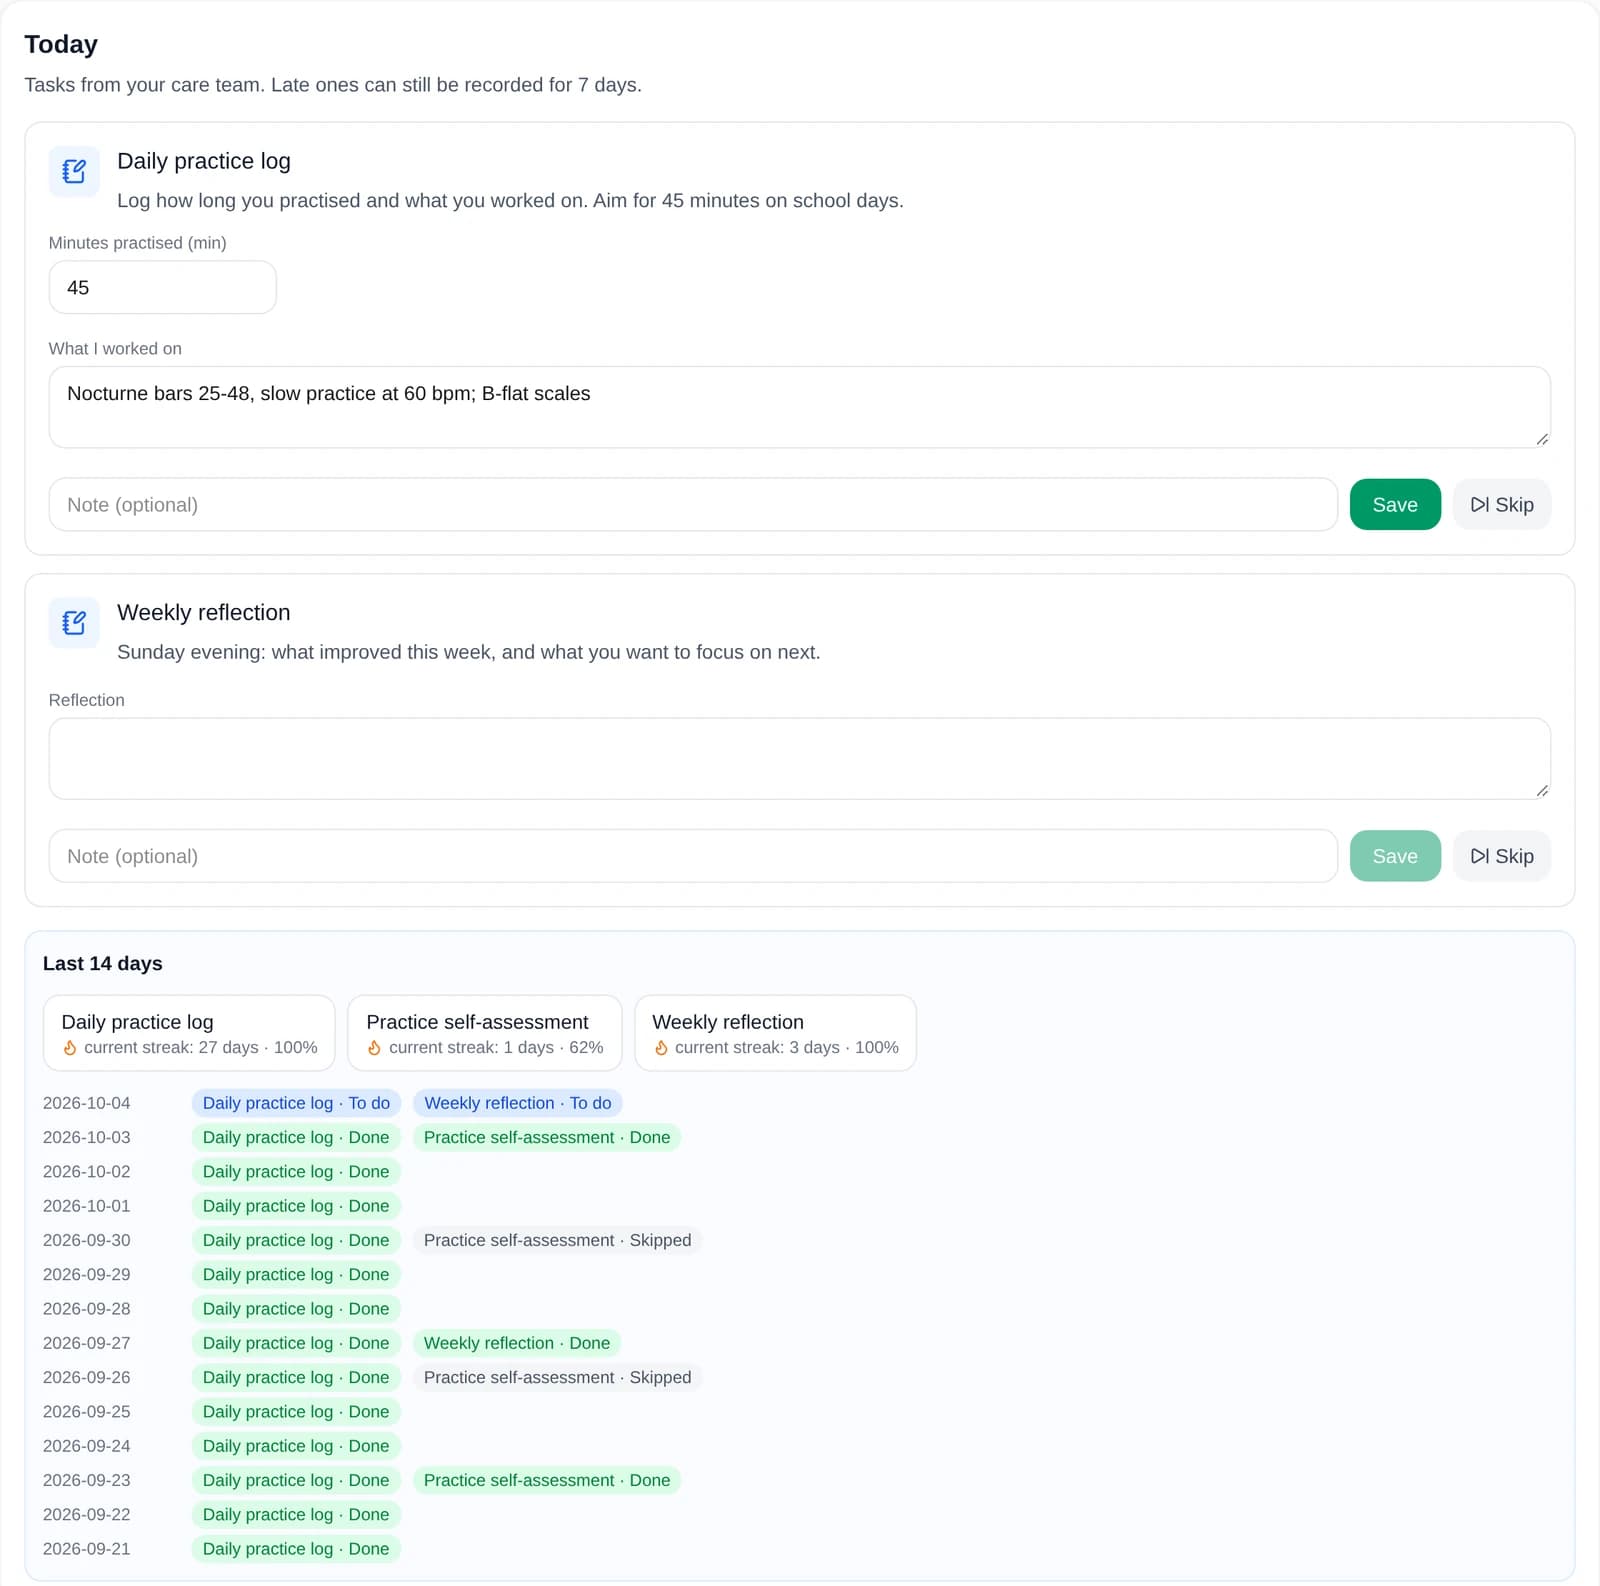Screen dimensions: 1600x1586
Task: Click the date 2026-10-04
Action: click(86, 1103)
